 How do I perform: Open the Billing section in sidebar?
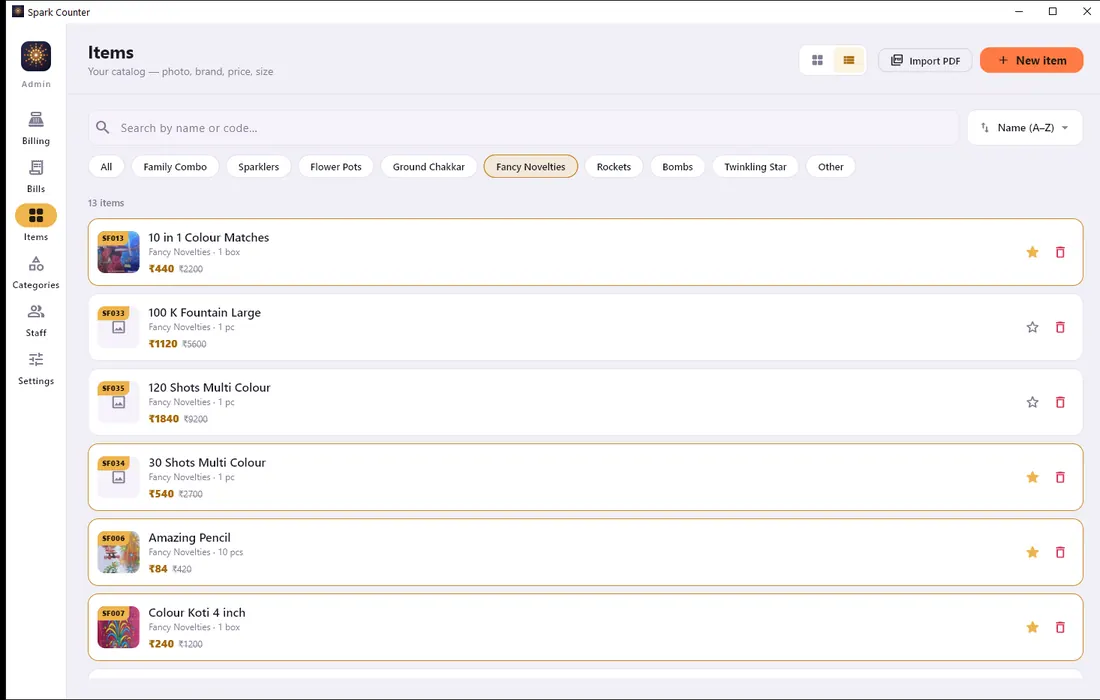click(36, 128)
